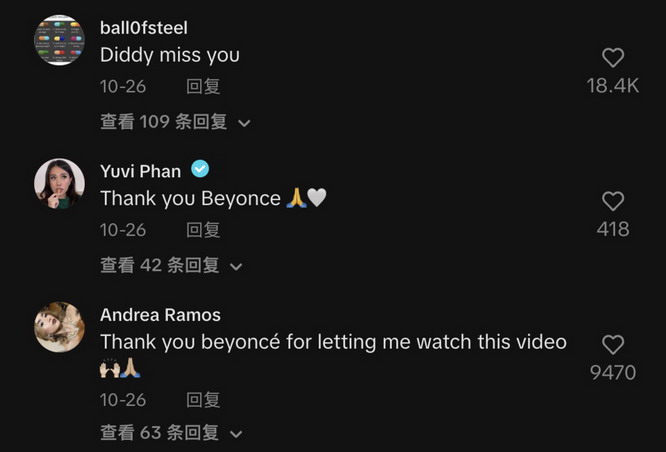Click the 418 like count
The width and height of the screenshot is (666, 452).
click(613, 229)
